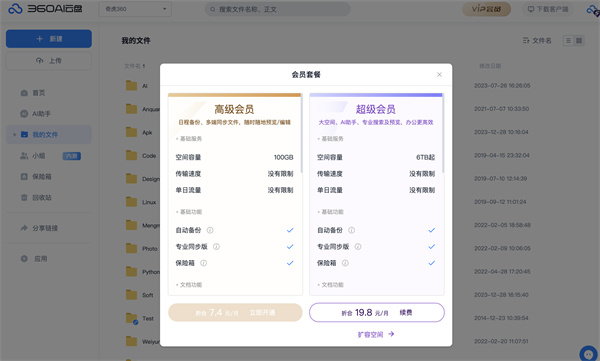Show info for 专业同步版 in 高级会员 card
The image size is (600, 361).
[216, 247]
